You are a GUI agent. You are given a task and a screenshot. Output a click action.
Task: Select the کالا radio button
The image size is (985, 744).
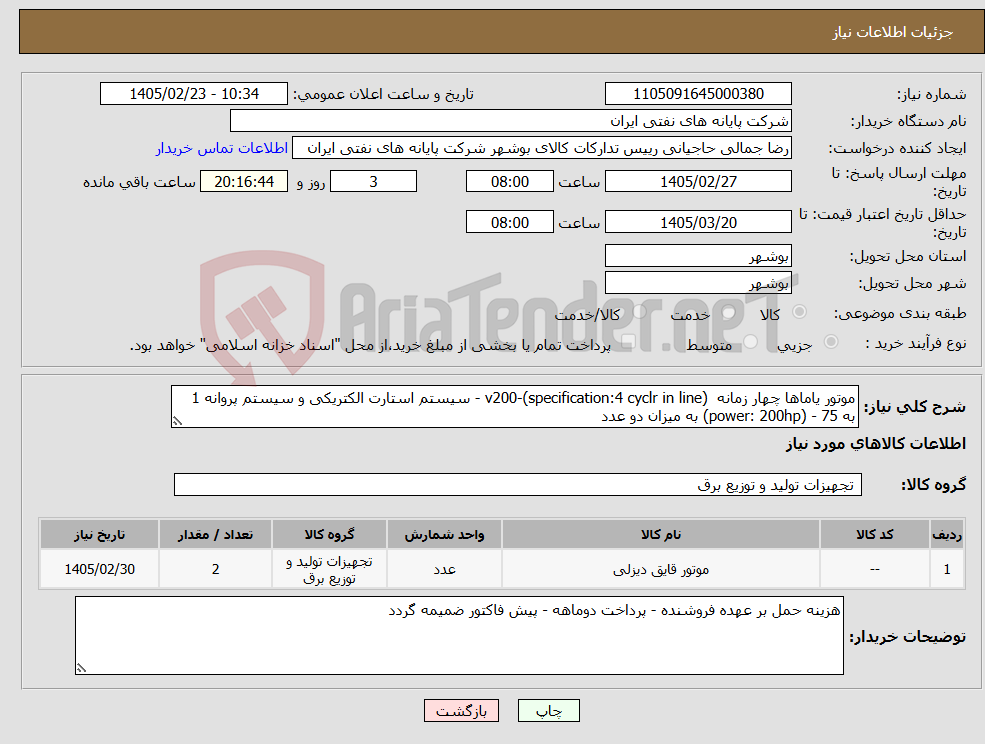pyautogui.click(x=800, y=312)
